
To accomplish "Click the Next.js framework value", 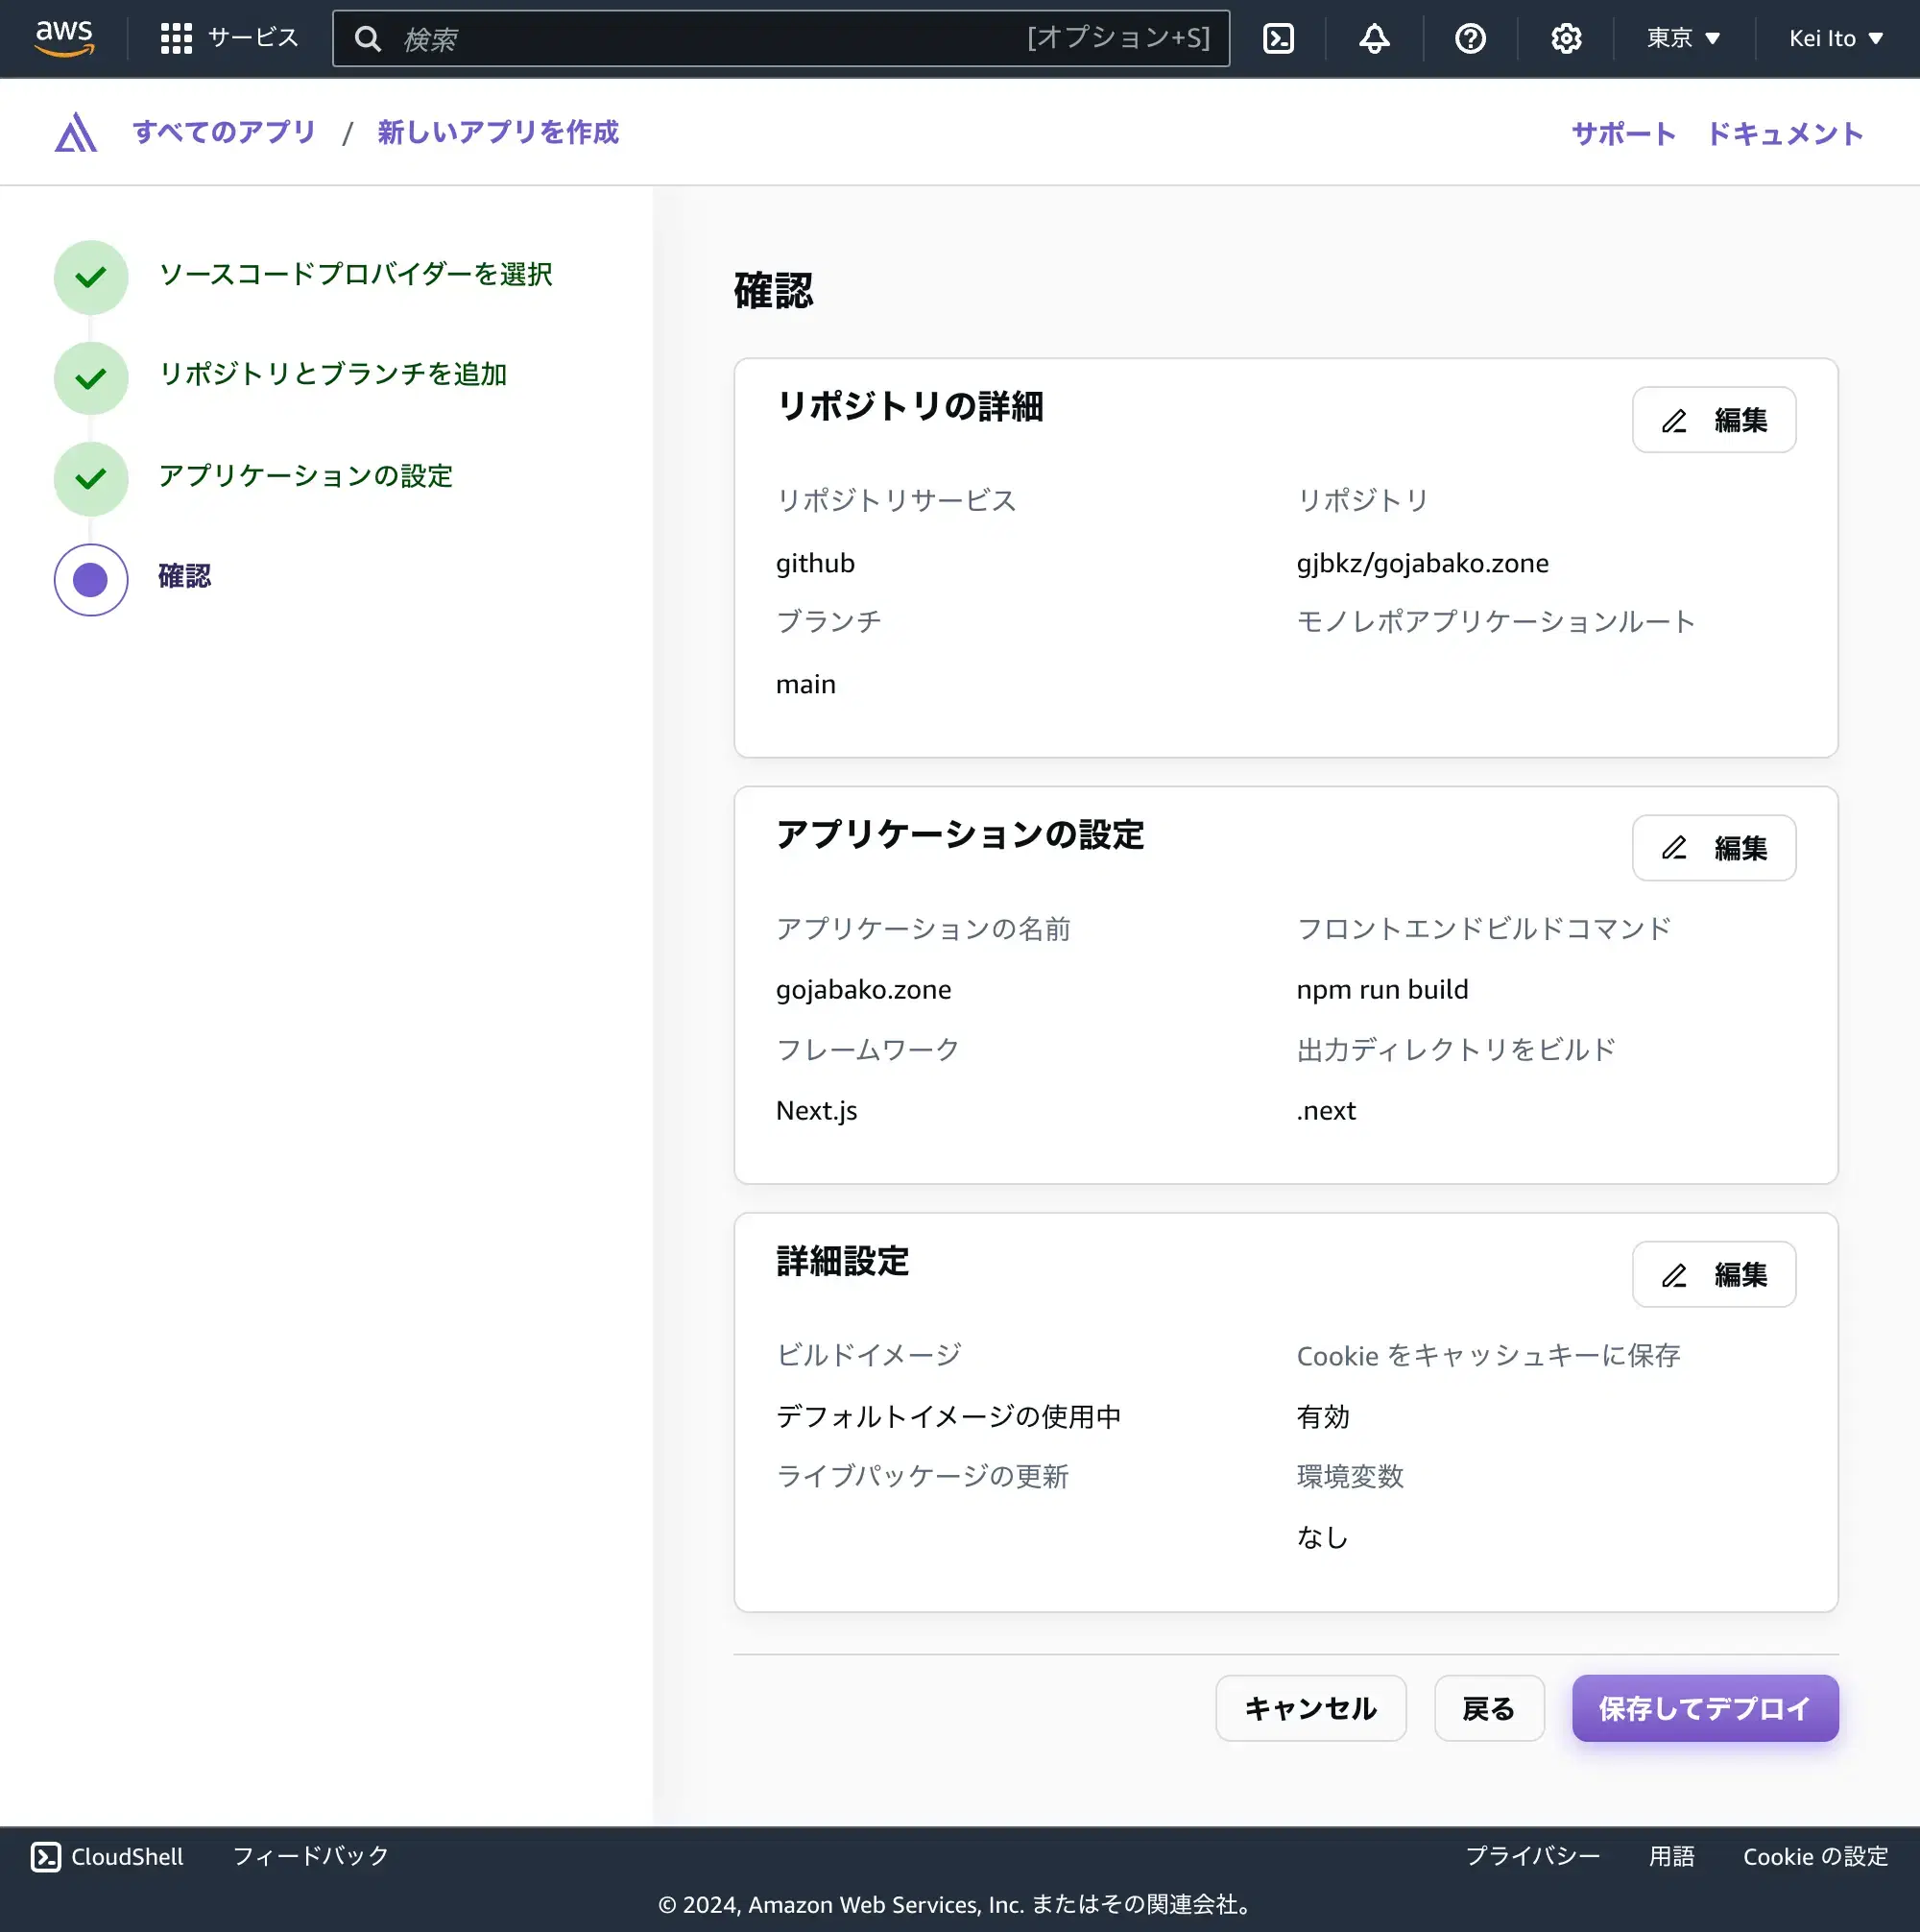I will (816, 1111).
